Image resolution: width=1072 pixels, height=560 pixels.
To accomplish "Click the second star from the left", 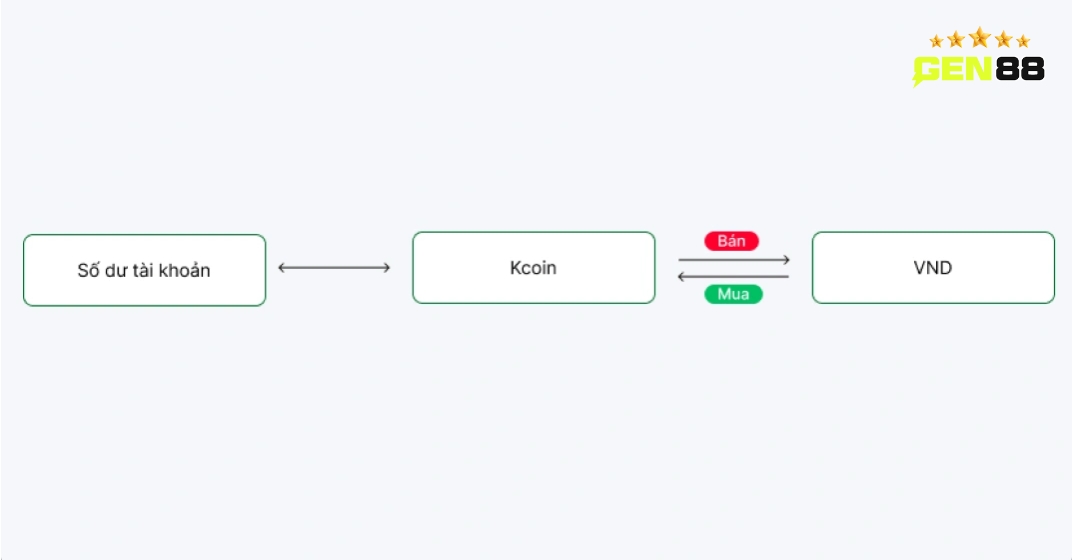I will pos(956,39).
